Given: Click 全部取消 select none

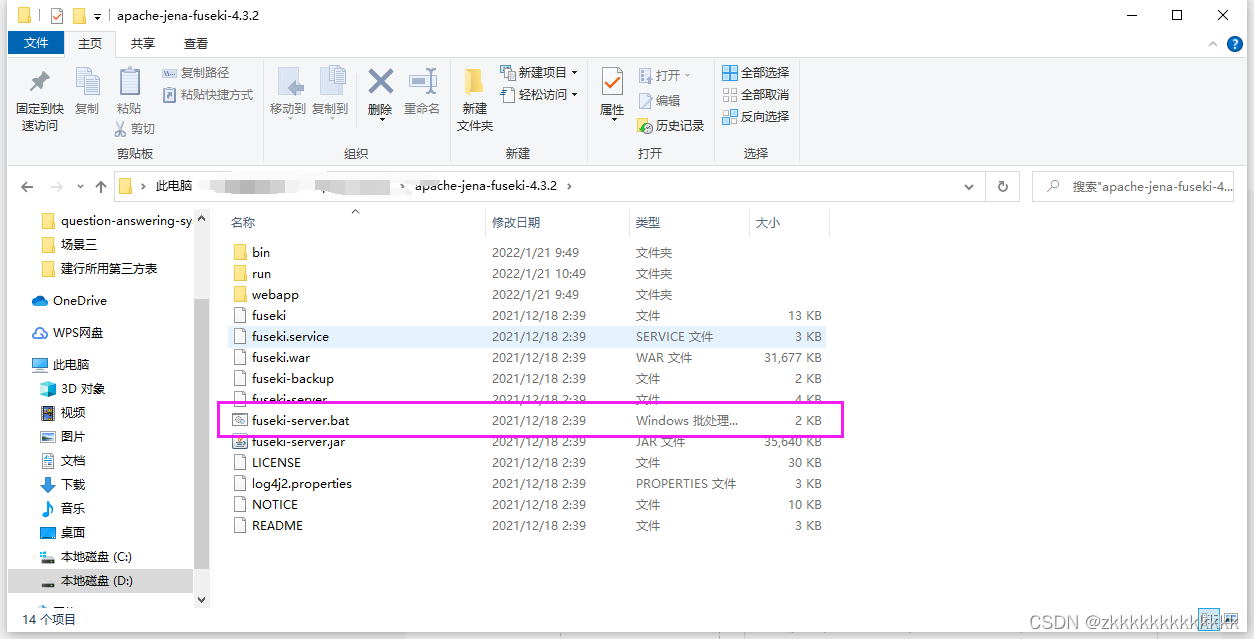Looking at the screenshot, I should tap(756, 95).
